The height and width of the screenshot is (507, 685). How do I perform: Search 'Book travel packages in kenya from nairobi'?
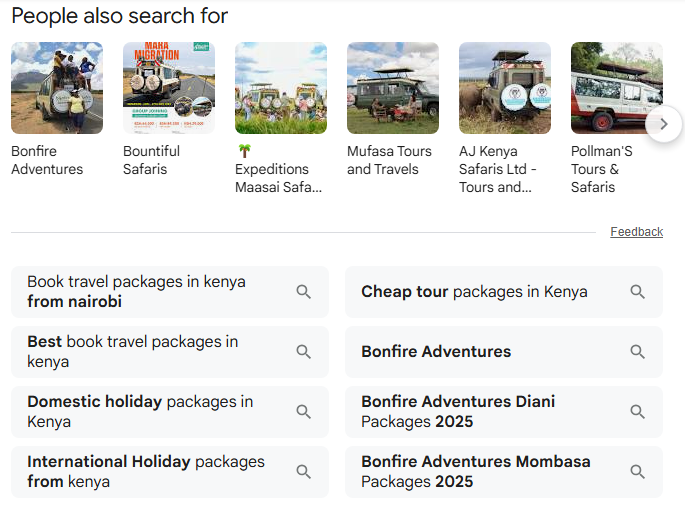(x=150, y=292)
